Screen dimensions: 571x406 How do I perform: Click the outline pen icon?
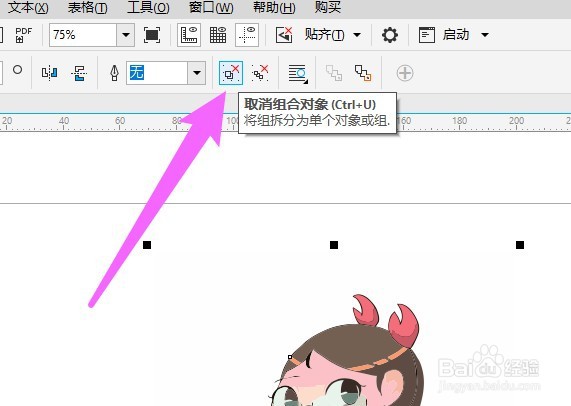tap(114, 73)
